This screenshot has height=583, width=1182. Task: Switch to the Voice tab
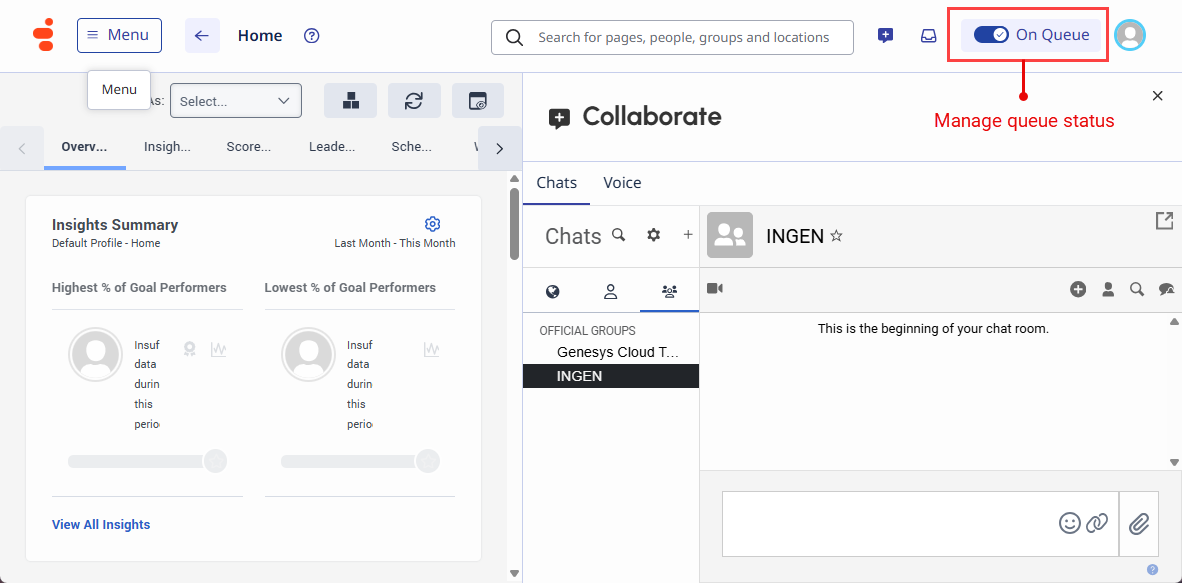point(622,183)
